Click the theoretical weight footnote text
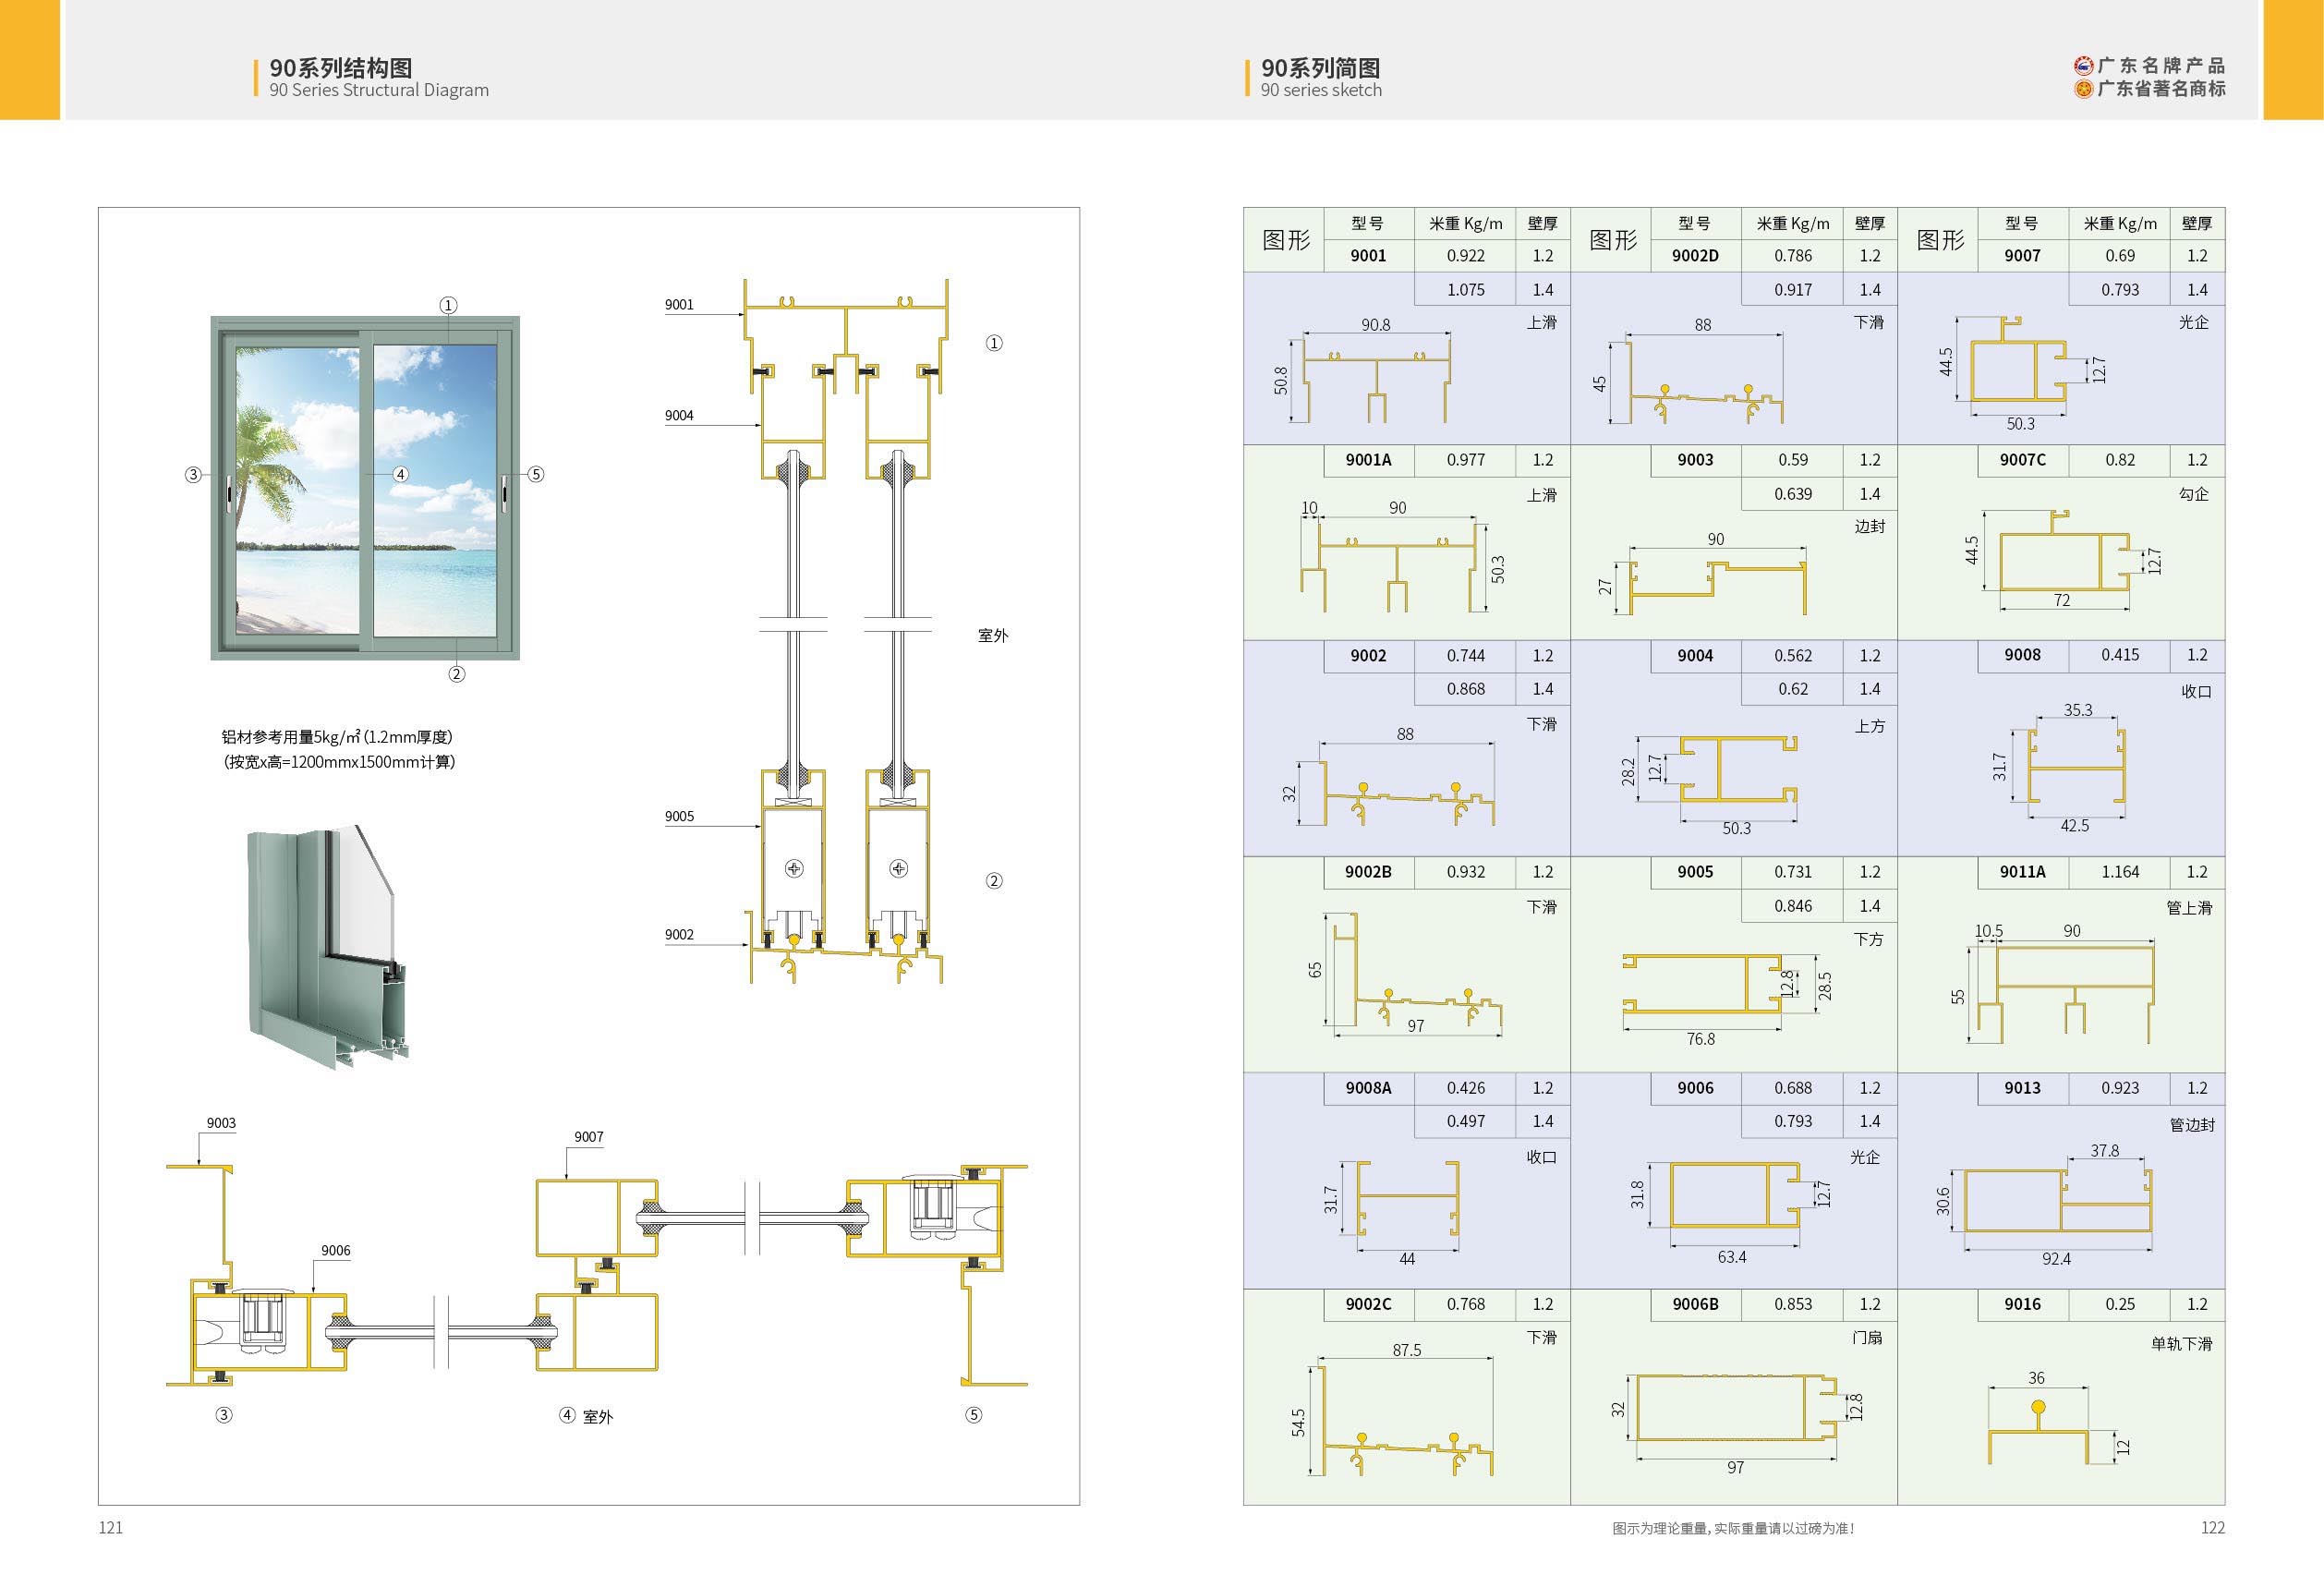 (x=1733, y=1528)
